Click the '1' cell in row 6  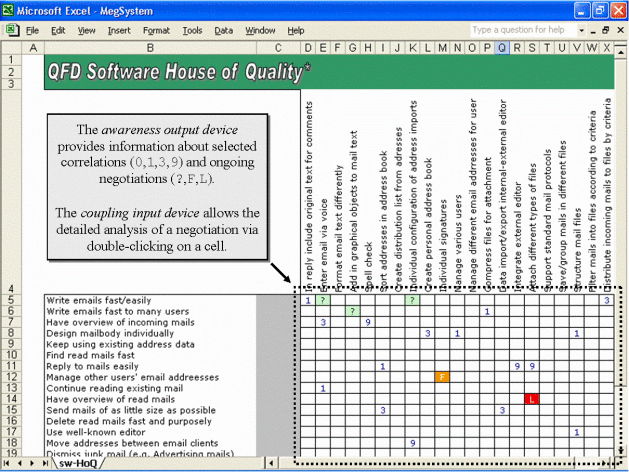coord(487,311)
